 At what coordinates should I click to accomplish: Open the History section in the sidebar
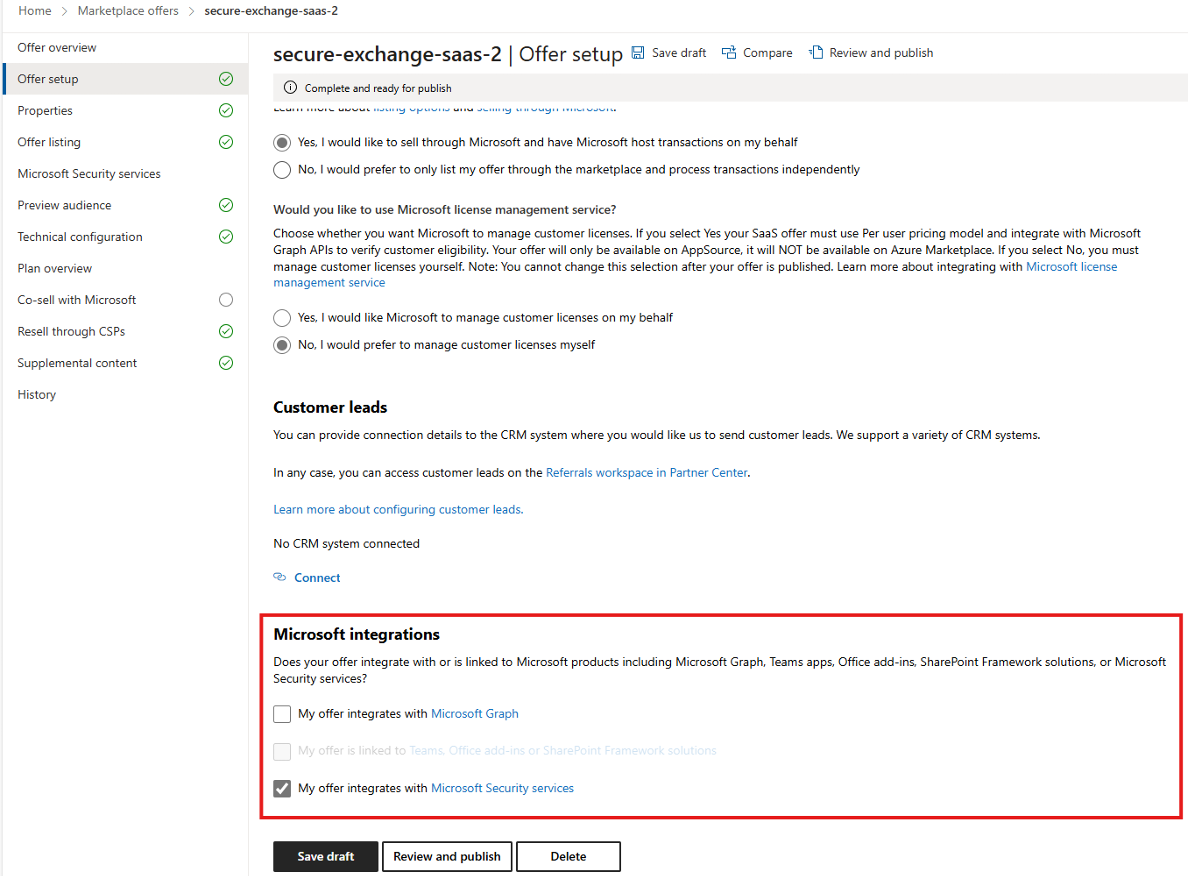pyautogui.click(x=36, y=394)
